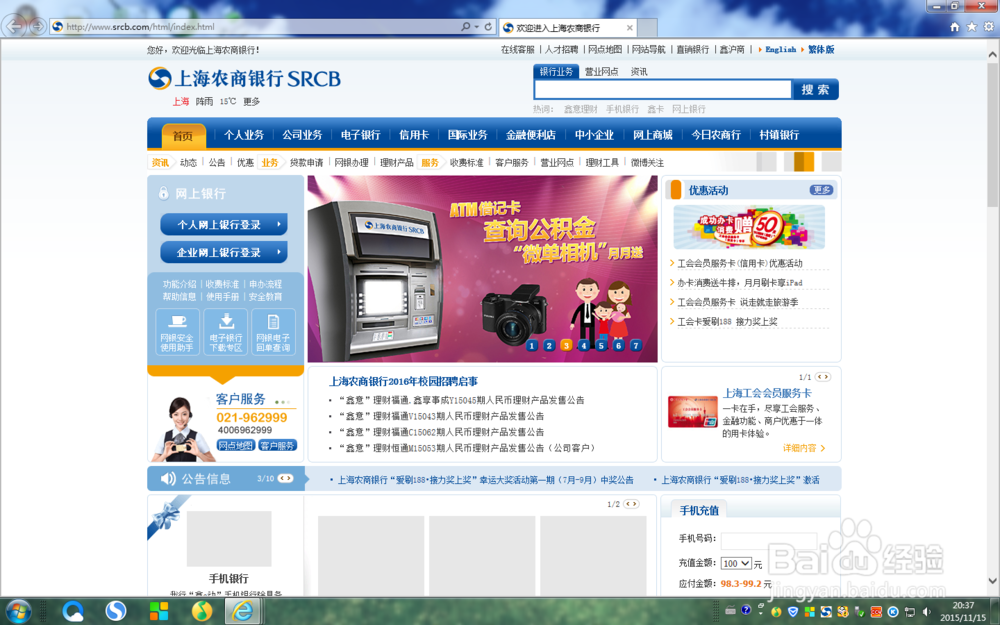Select the 银行业务 search tab
Screen dimensions: 1000x625
pos(556,71)
